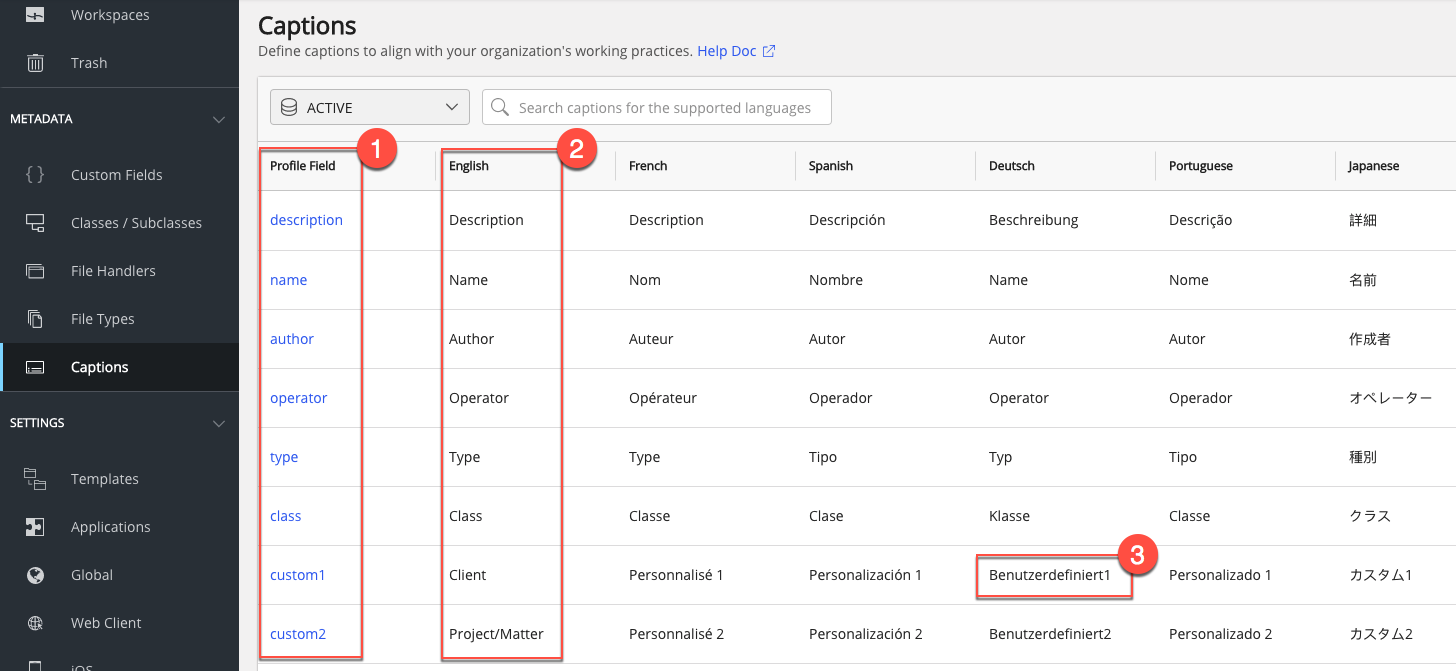This screenshot has height=671, width=1456.
Task: Select Captions in the sidebar menu
Action: click(99, 367)
